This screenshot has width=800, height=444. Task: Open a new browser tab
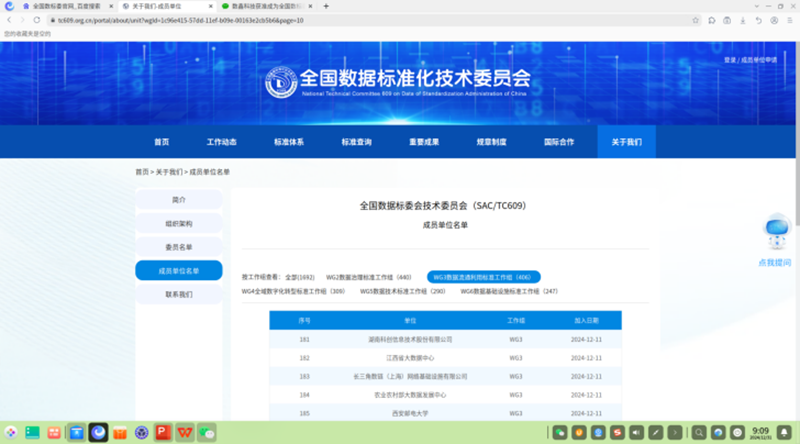coord(326,6)
